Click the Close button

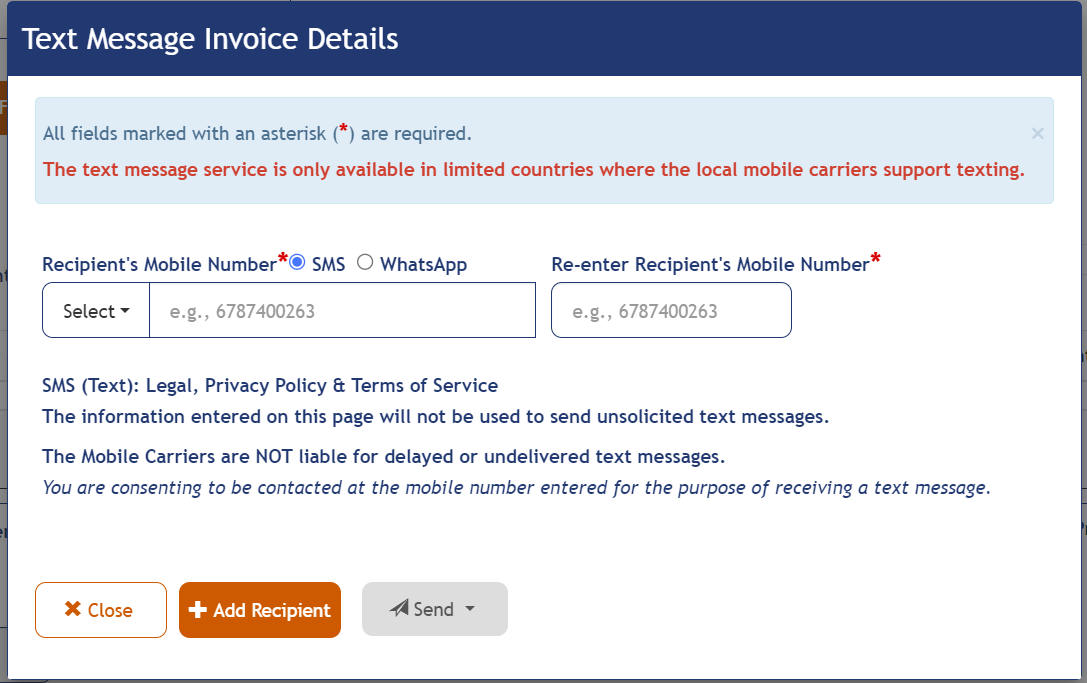pos(100,609)
